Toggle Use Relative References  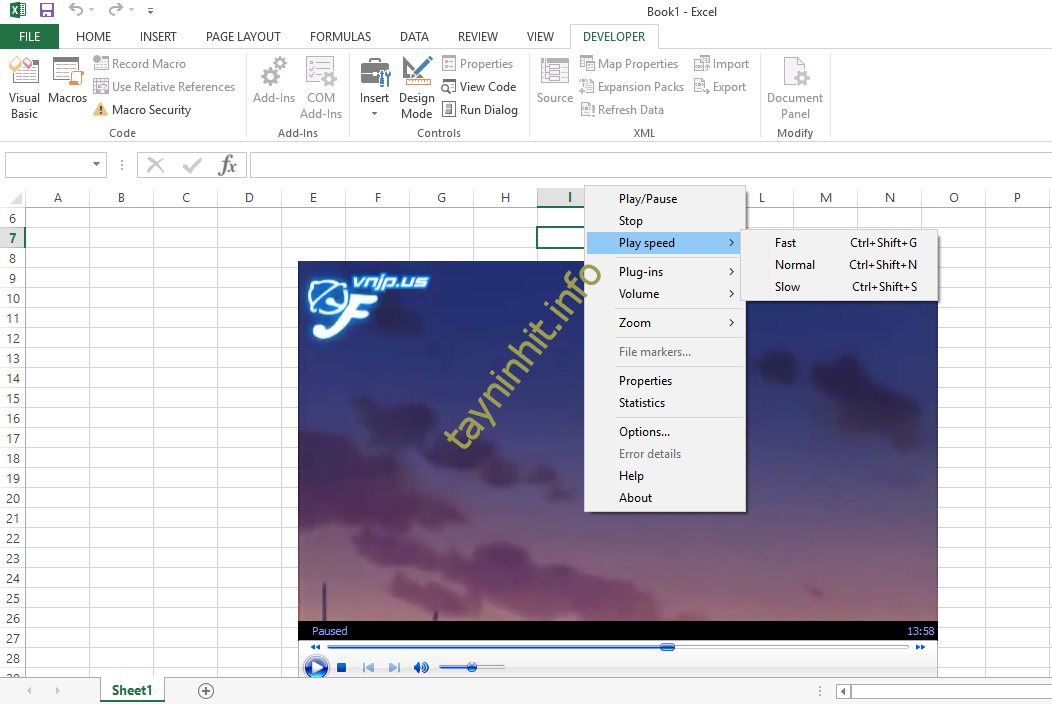[x=164, y=87]
